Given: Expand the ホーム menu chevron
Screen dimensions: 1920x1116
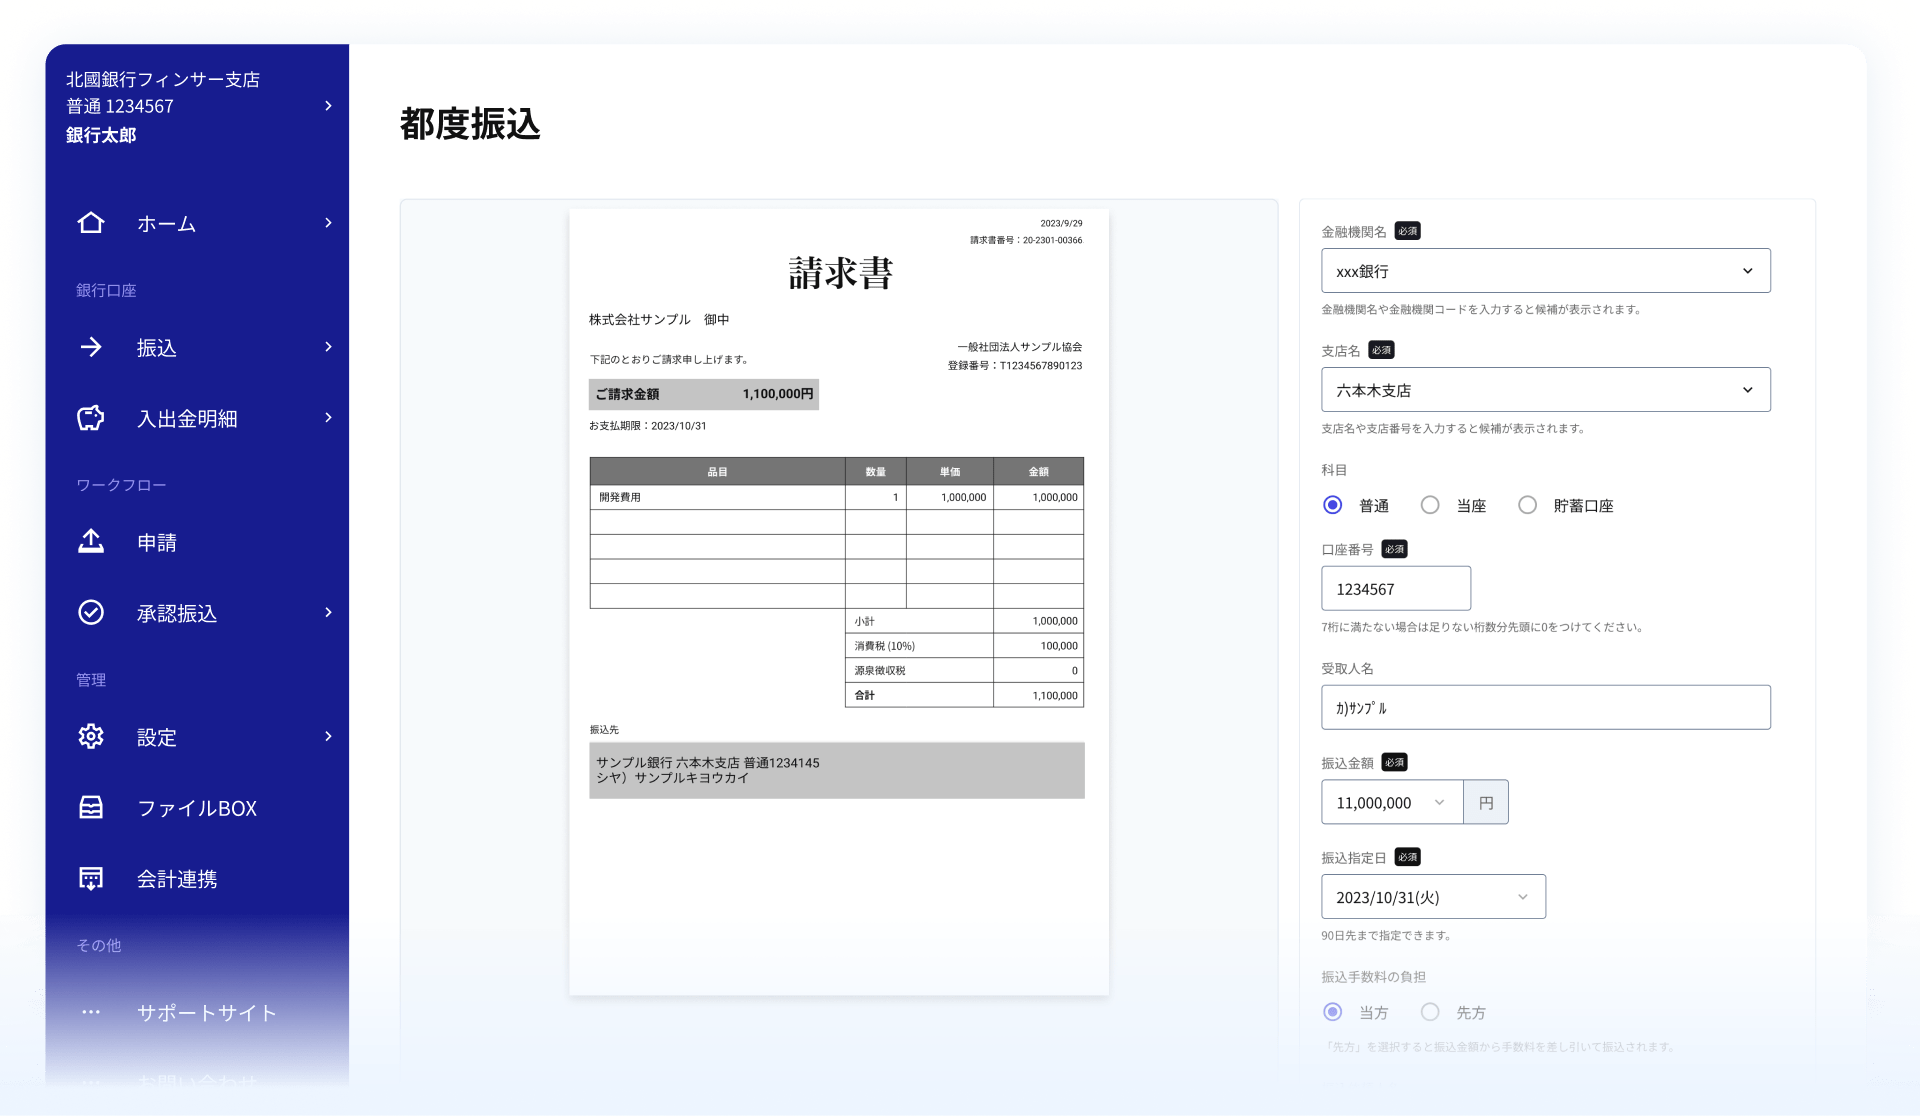Looking at the screenshot, I should tap(328, 223).
